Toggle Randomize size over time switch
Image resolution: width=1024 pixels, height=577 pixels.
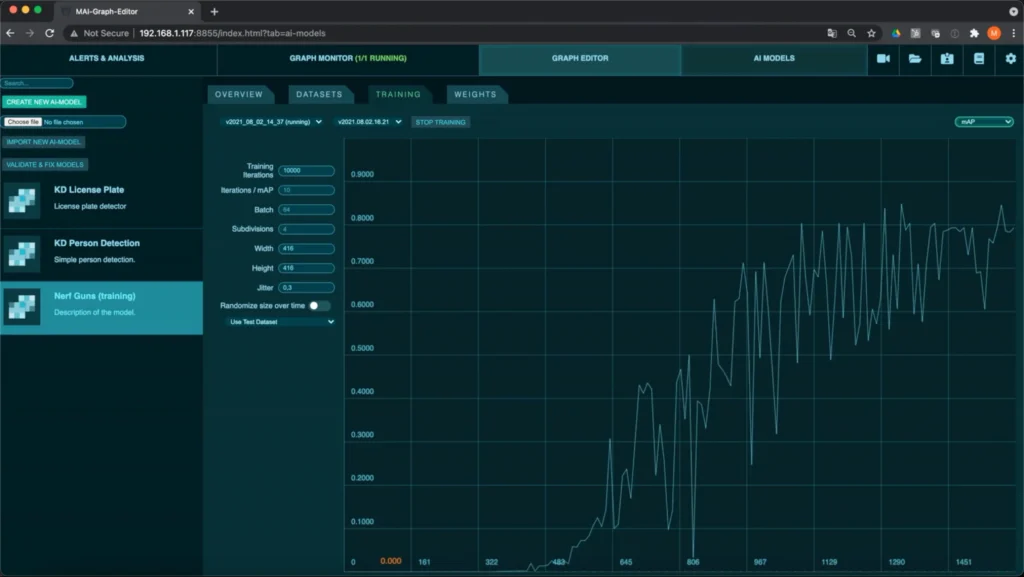[x=319, y=305]
